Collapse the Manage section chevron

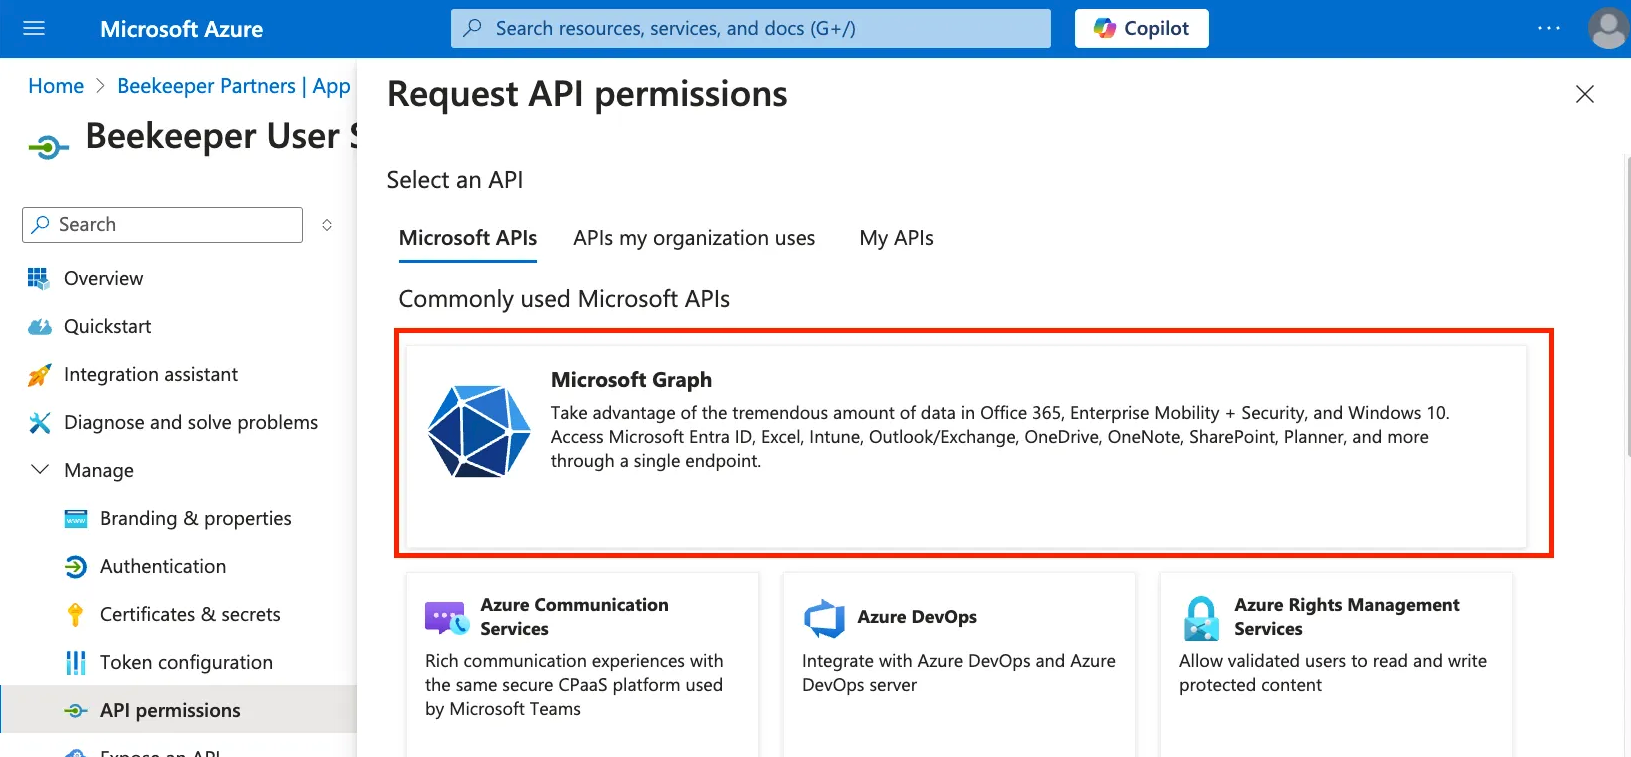pyautogui.click(x=40, y=470)
